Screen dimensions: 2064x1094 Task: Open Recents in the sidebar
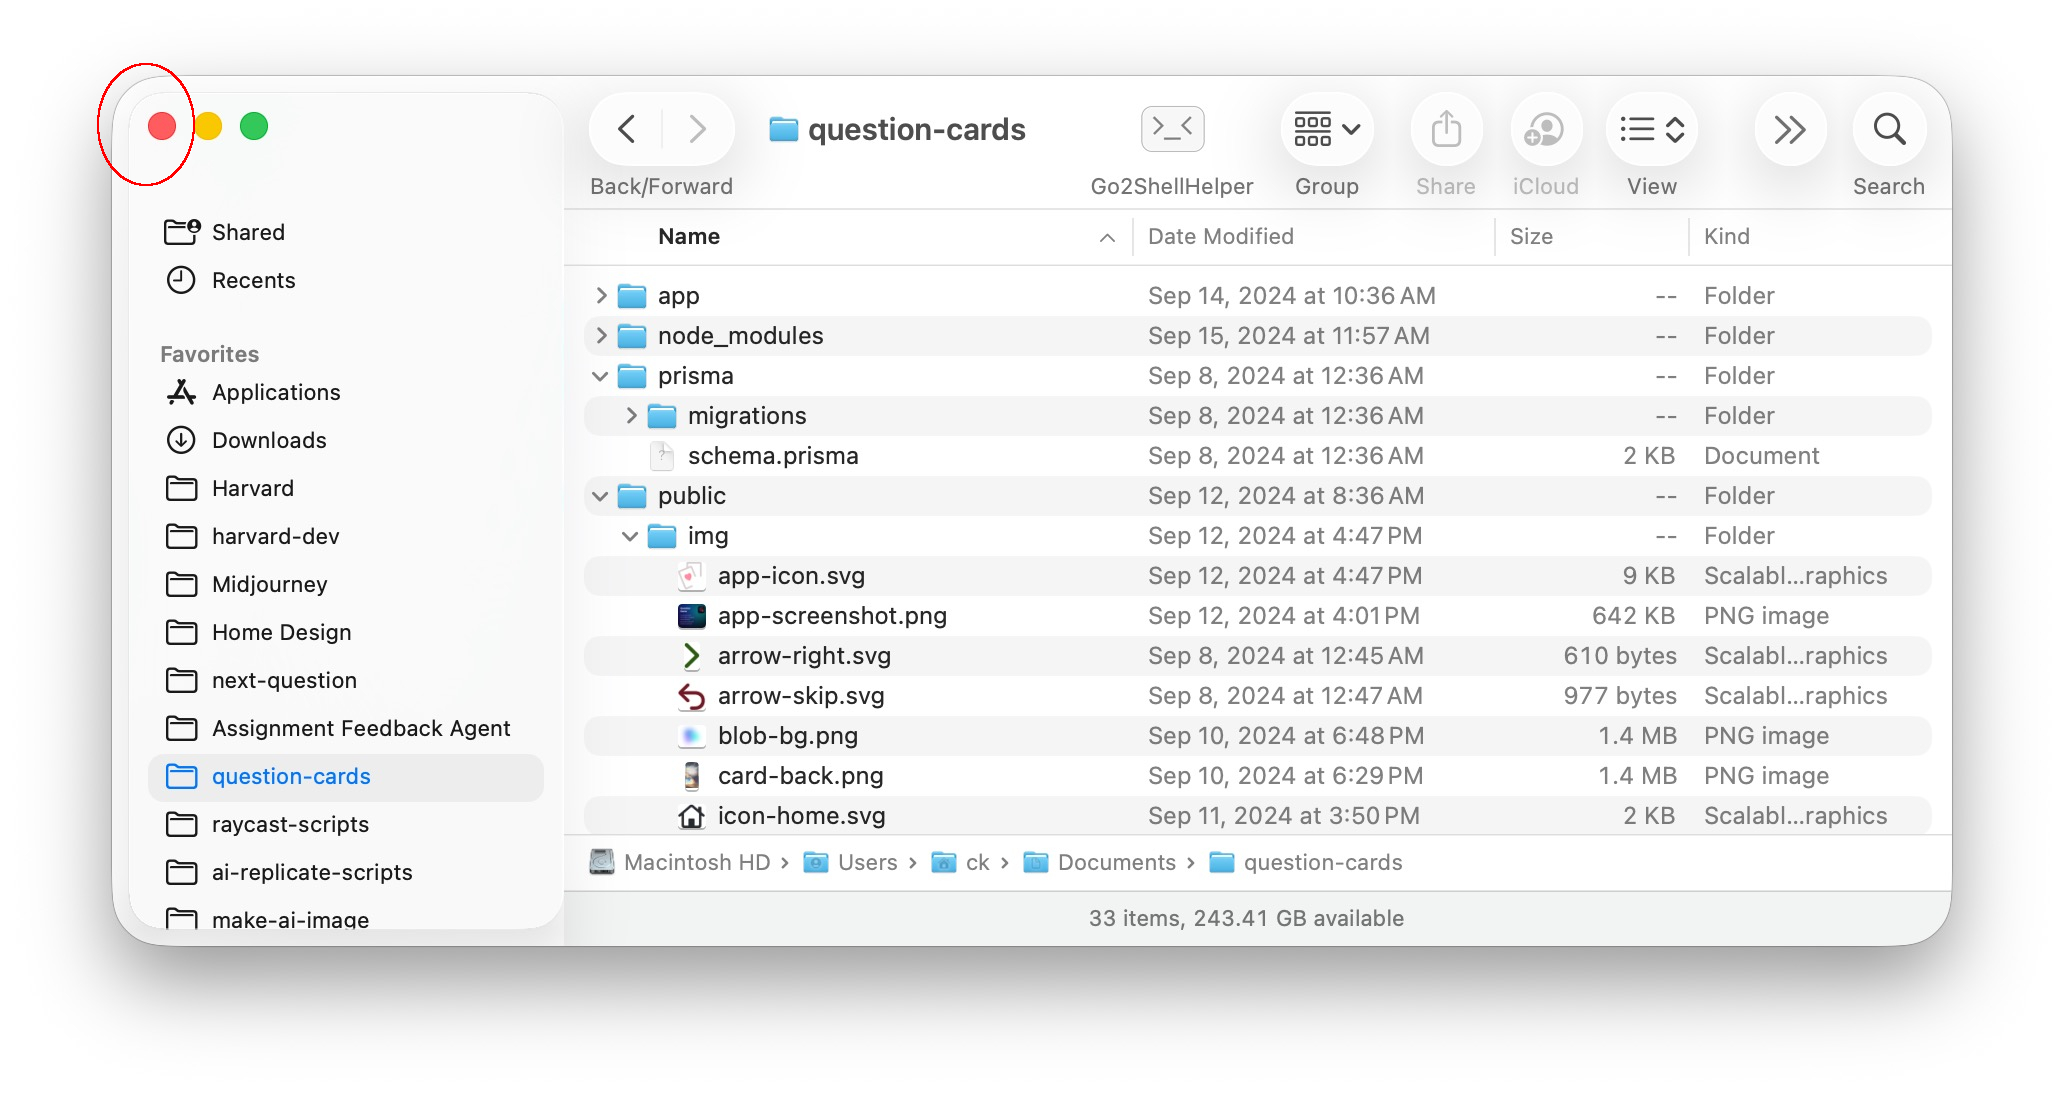tap(345, 280)
